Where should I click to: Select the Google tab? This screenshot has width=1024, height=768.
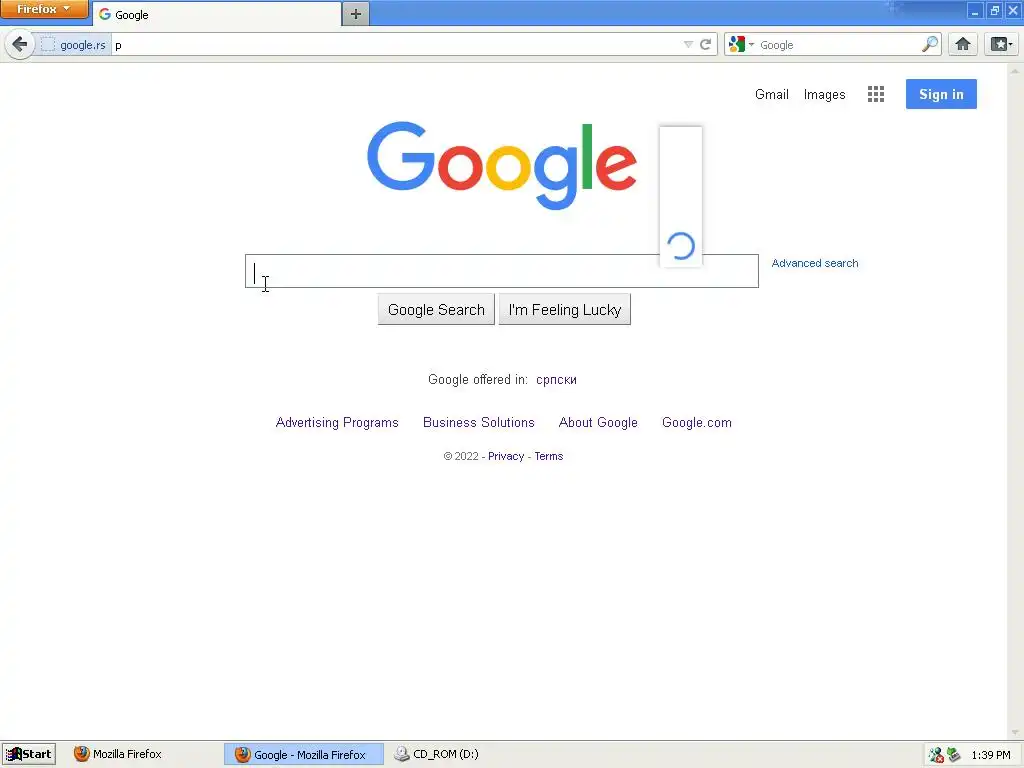[217, 14]
